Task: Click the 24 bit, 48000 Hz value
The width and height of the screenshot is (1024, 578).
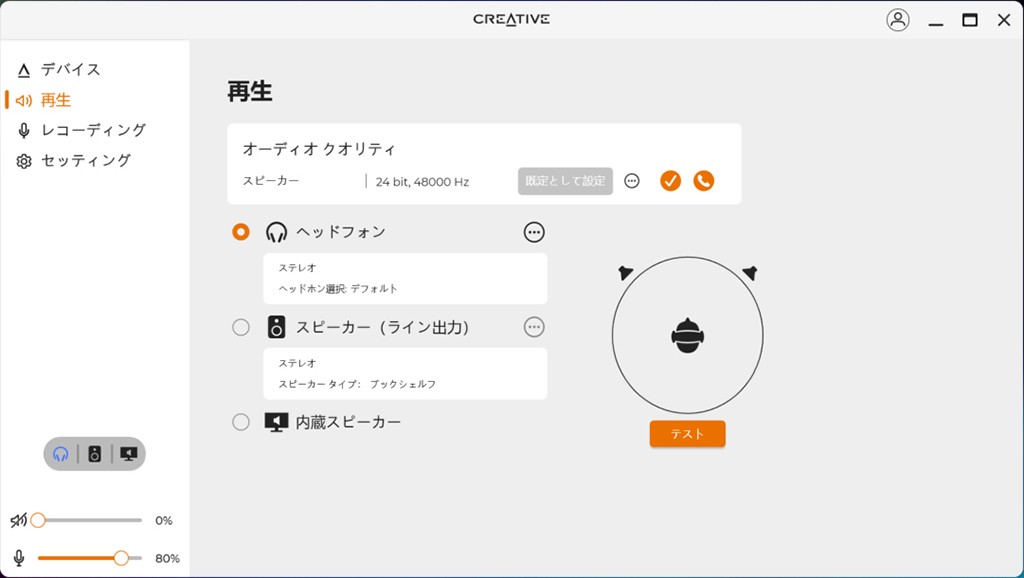Action: pyautogui.click(x=422, y=182)
